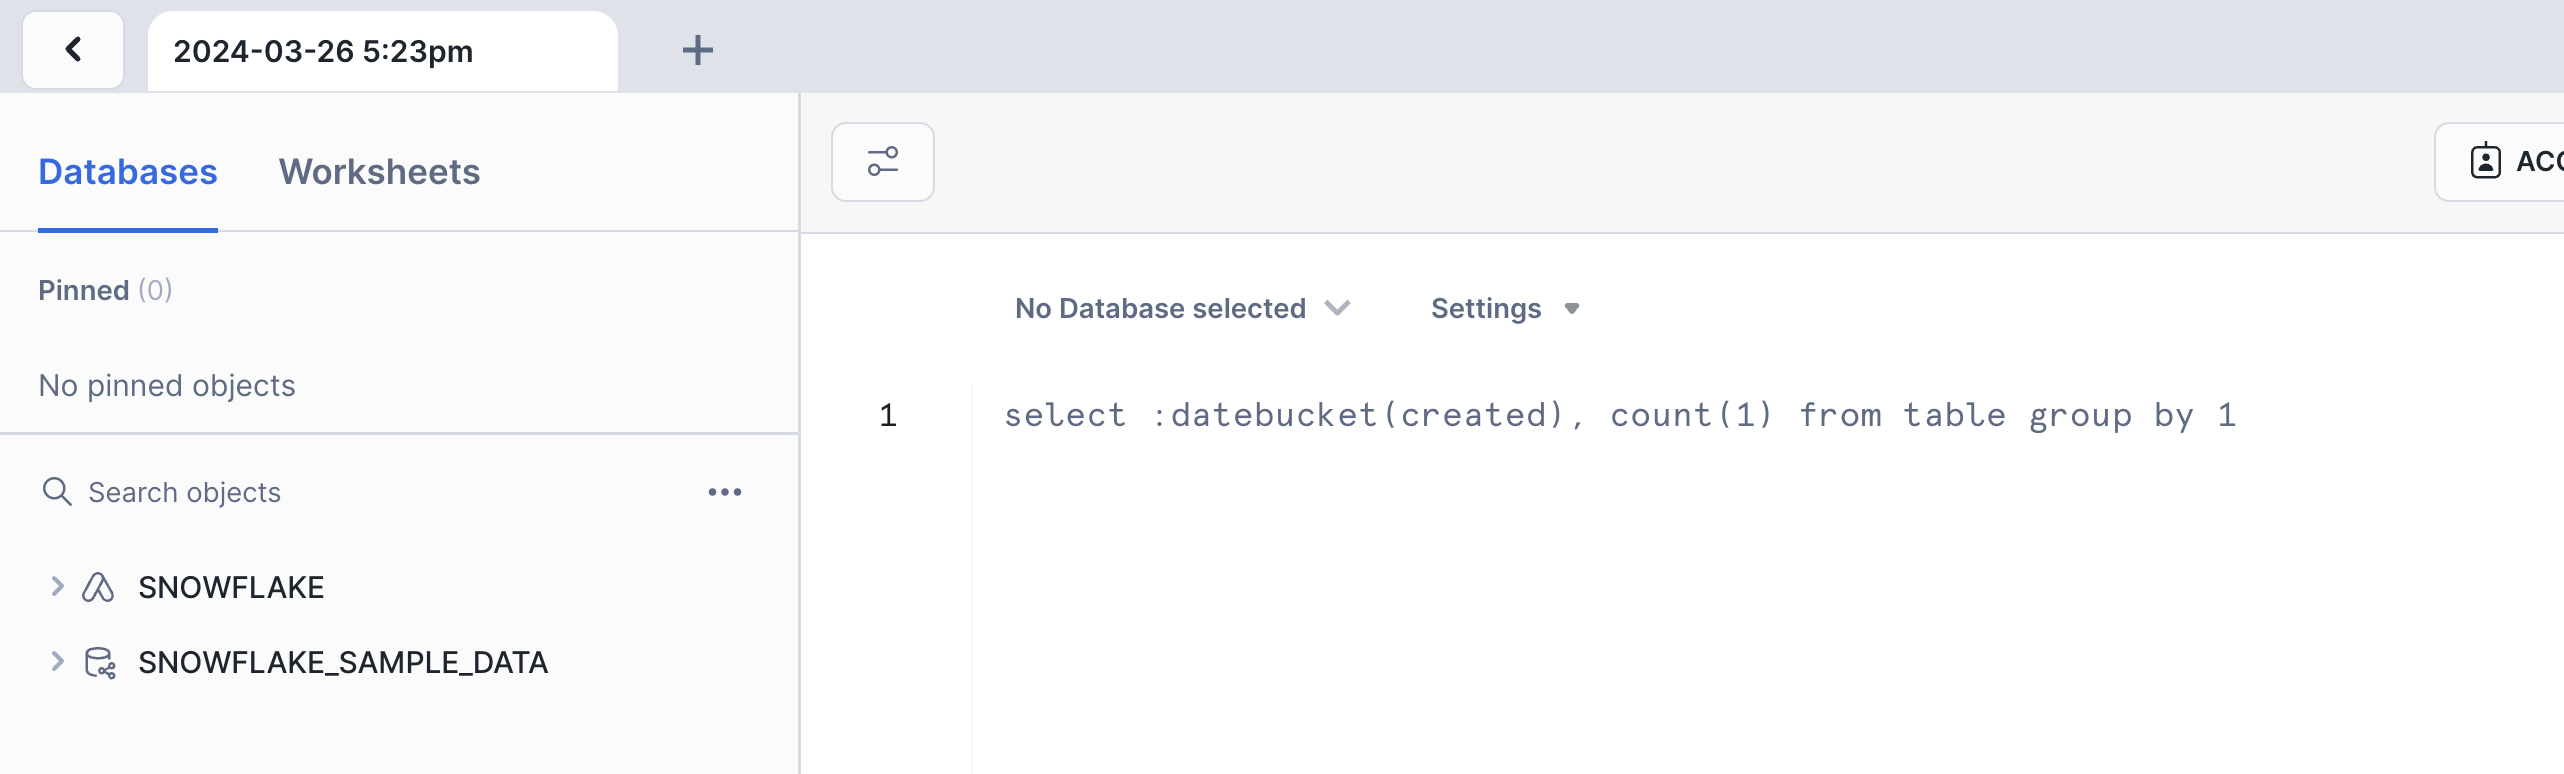Open the three-dot more options menu

point(724,492)
